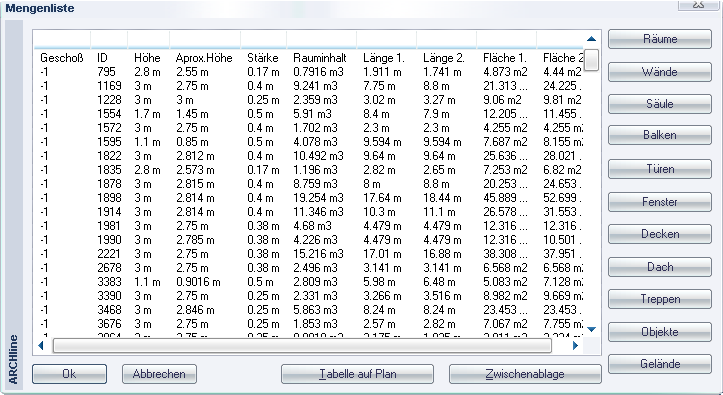This screenshot has height=395, width=723.
Task: Select row with ID 1554
Action: [x=308, y=114]
